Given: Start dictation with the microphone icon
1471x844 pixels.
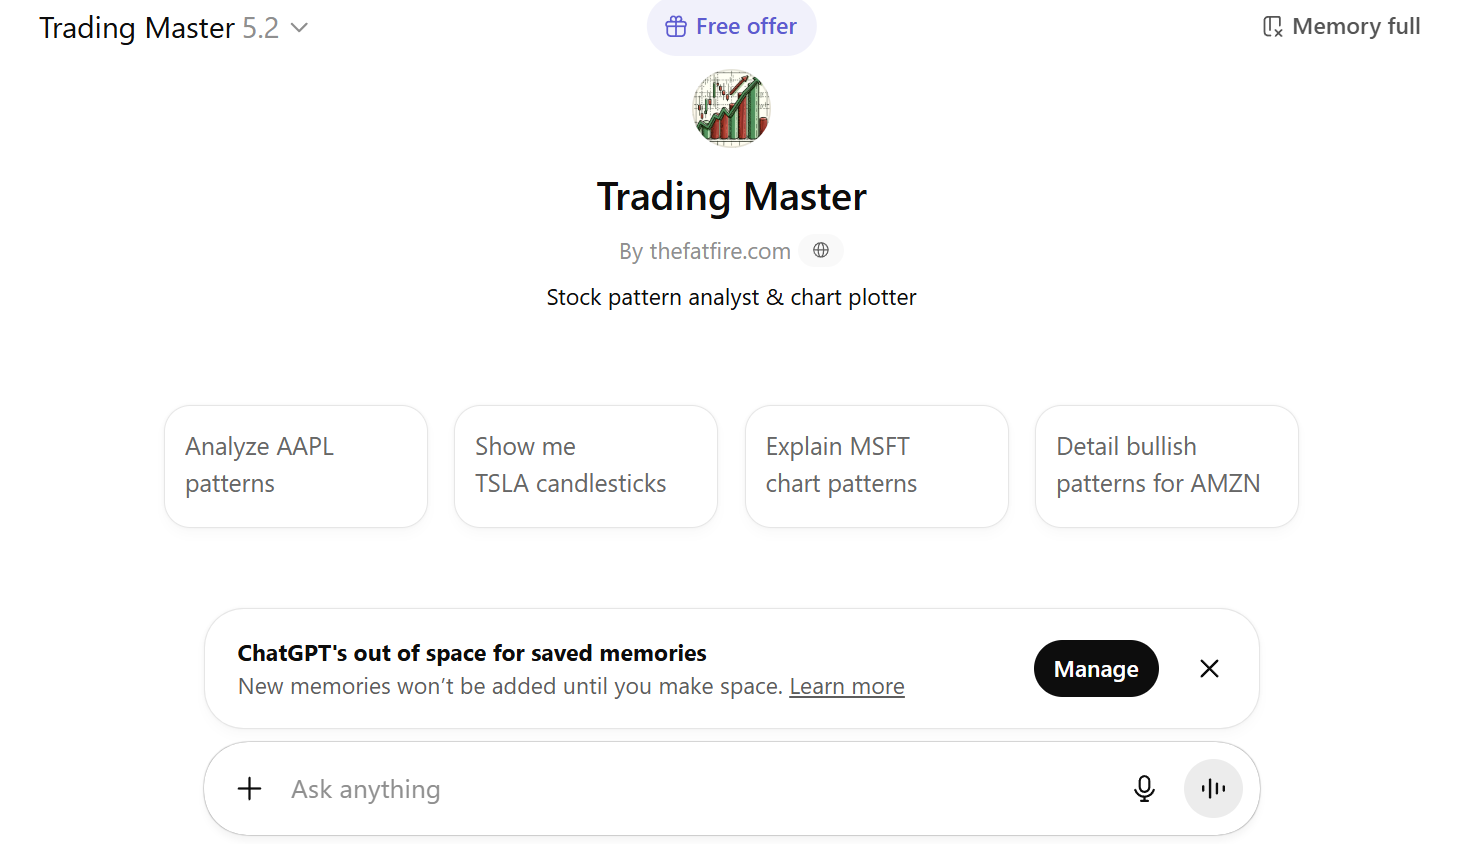Looking at the screenshot, I should pos(1144,788).
